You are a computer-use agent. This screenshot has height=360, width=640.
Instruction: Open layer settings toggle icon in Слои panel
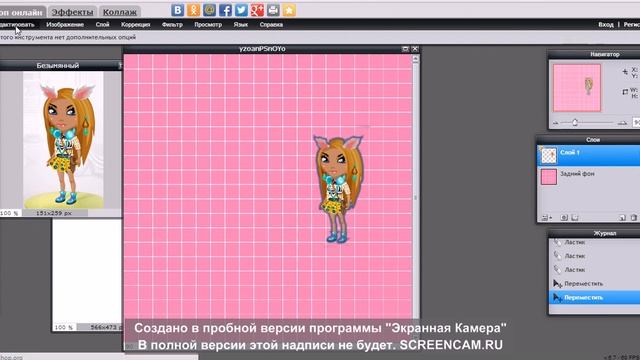546,218
